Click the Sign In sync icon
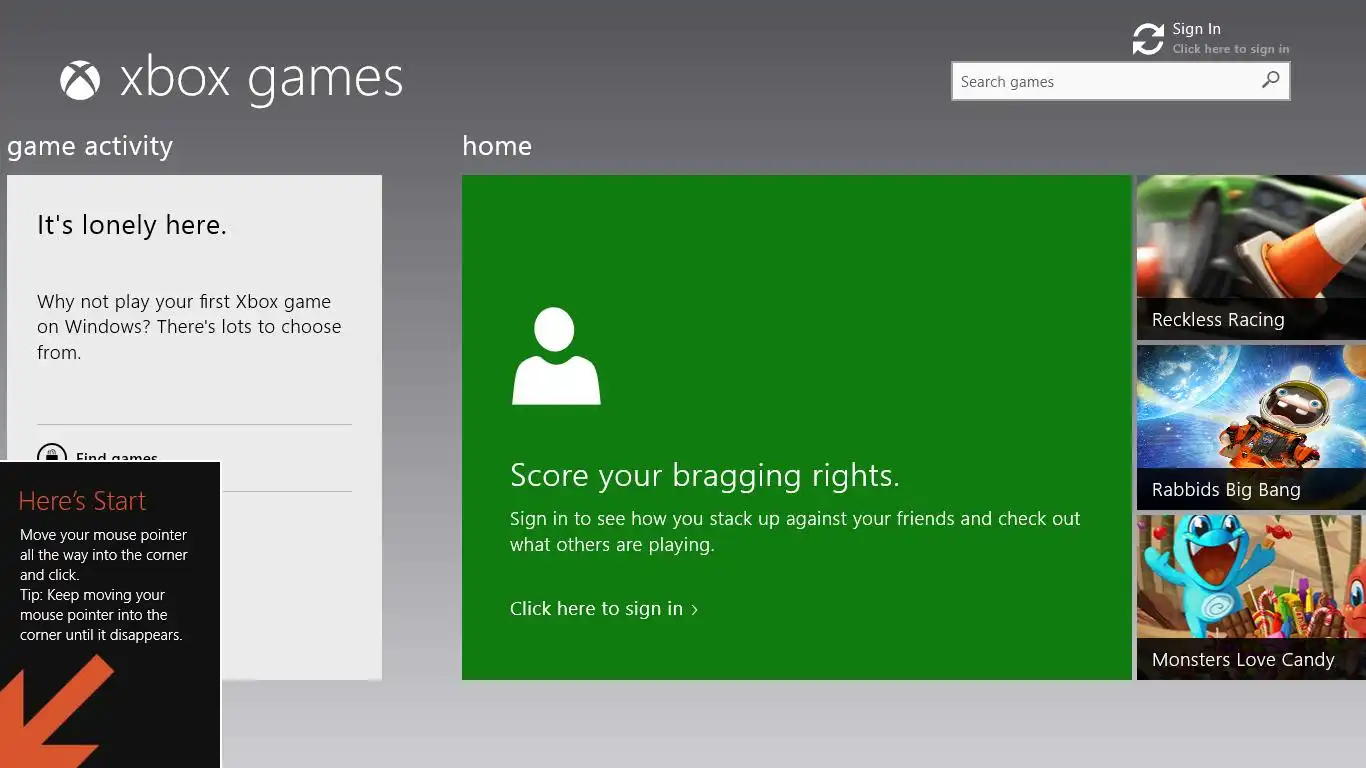This screenshot has width=1366, height=768. tap(1148, 39)
